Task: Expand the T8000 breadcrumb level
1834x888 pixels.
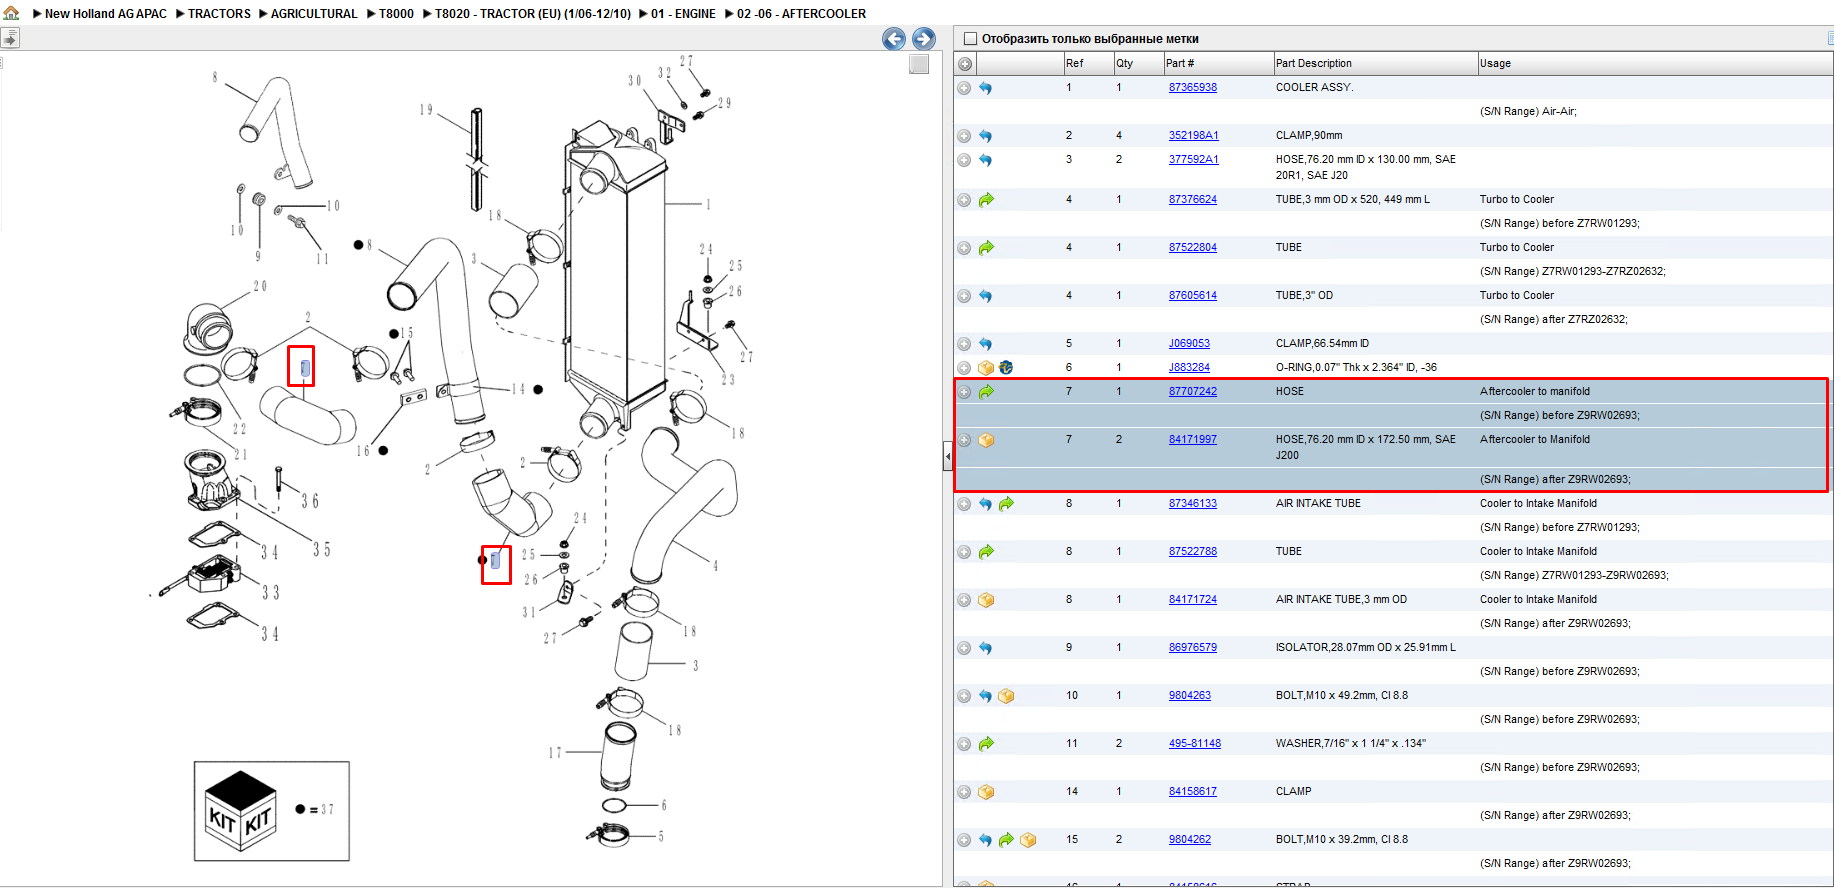Action: pyautogui.click(x=371, y=14)
